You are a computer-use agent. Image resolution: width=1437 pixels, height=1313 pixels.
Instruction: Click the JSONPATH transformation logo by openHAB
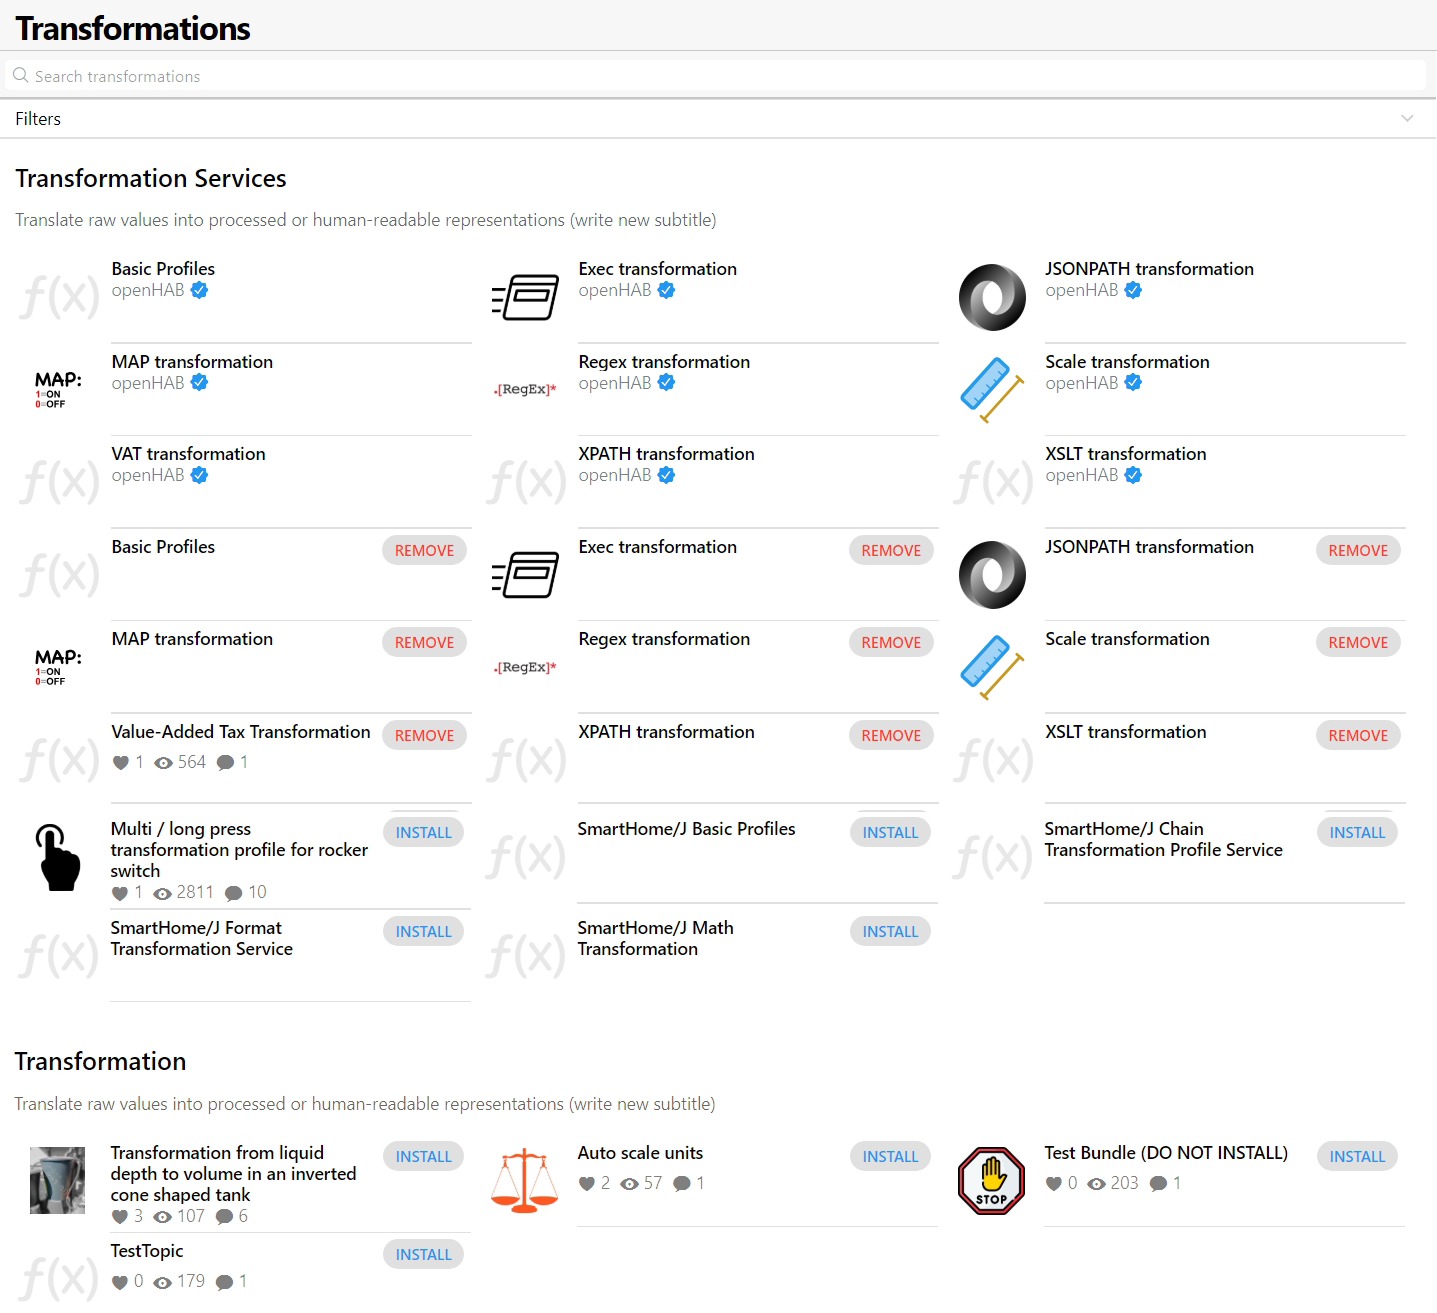[x=992, y=297]
